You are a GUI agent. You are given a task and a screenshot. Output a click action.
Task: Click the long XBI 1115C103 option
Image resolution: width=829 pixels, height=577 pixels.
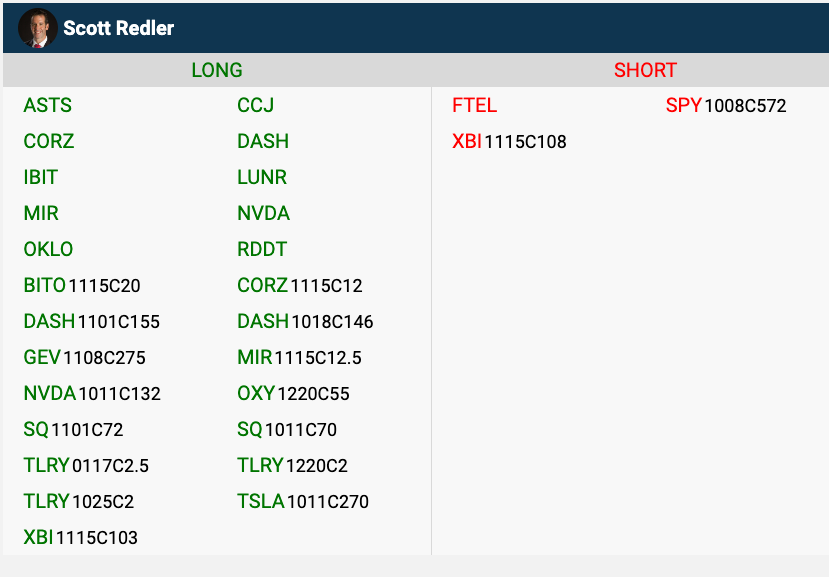coord(80,538)
